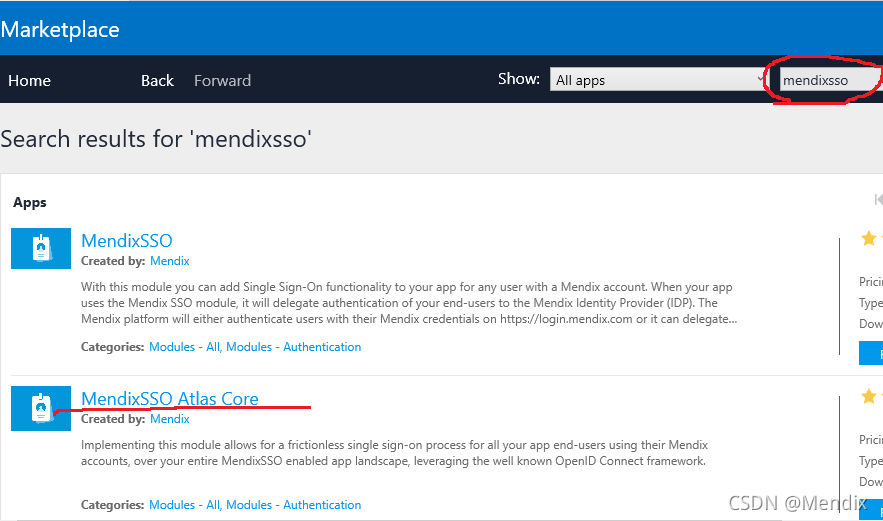Viewport: 883px width, 521px height.
Task: Navigate Back in Marketplace
Action: 157,81
